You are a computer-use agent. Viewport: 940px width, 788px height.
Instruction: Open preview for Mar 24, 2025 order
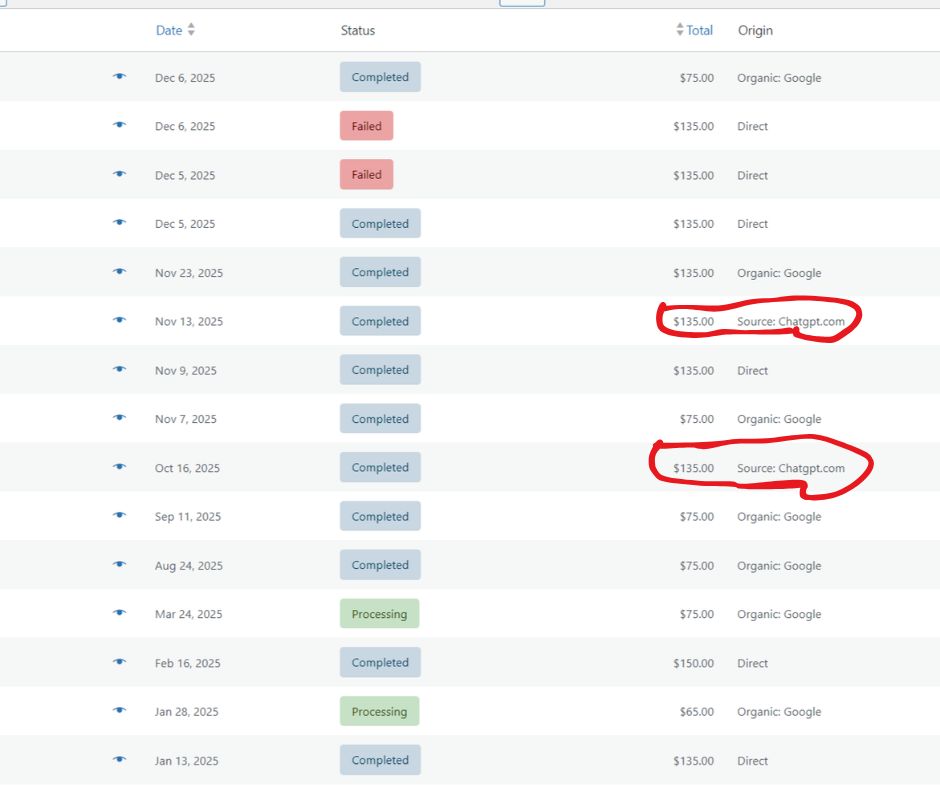click(120, 613)
